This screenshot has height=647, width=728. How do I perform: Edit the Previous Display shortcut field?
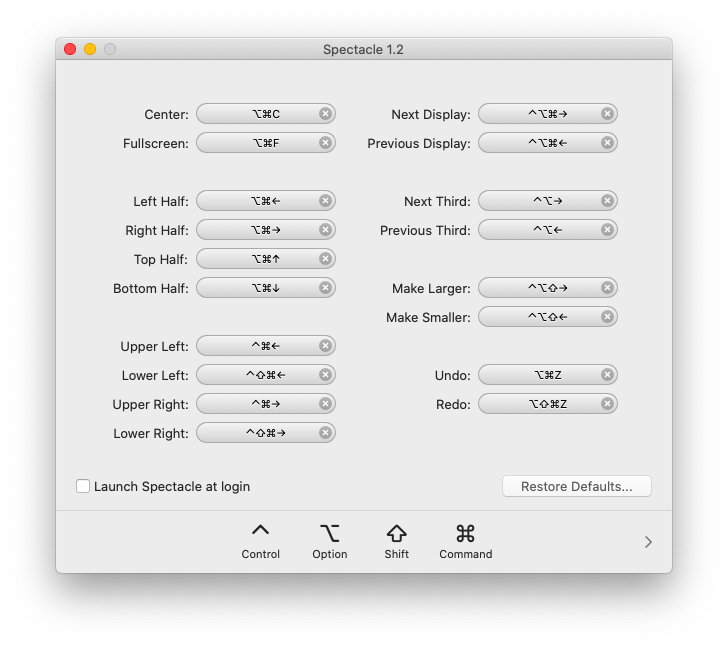point(548,143)
